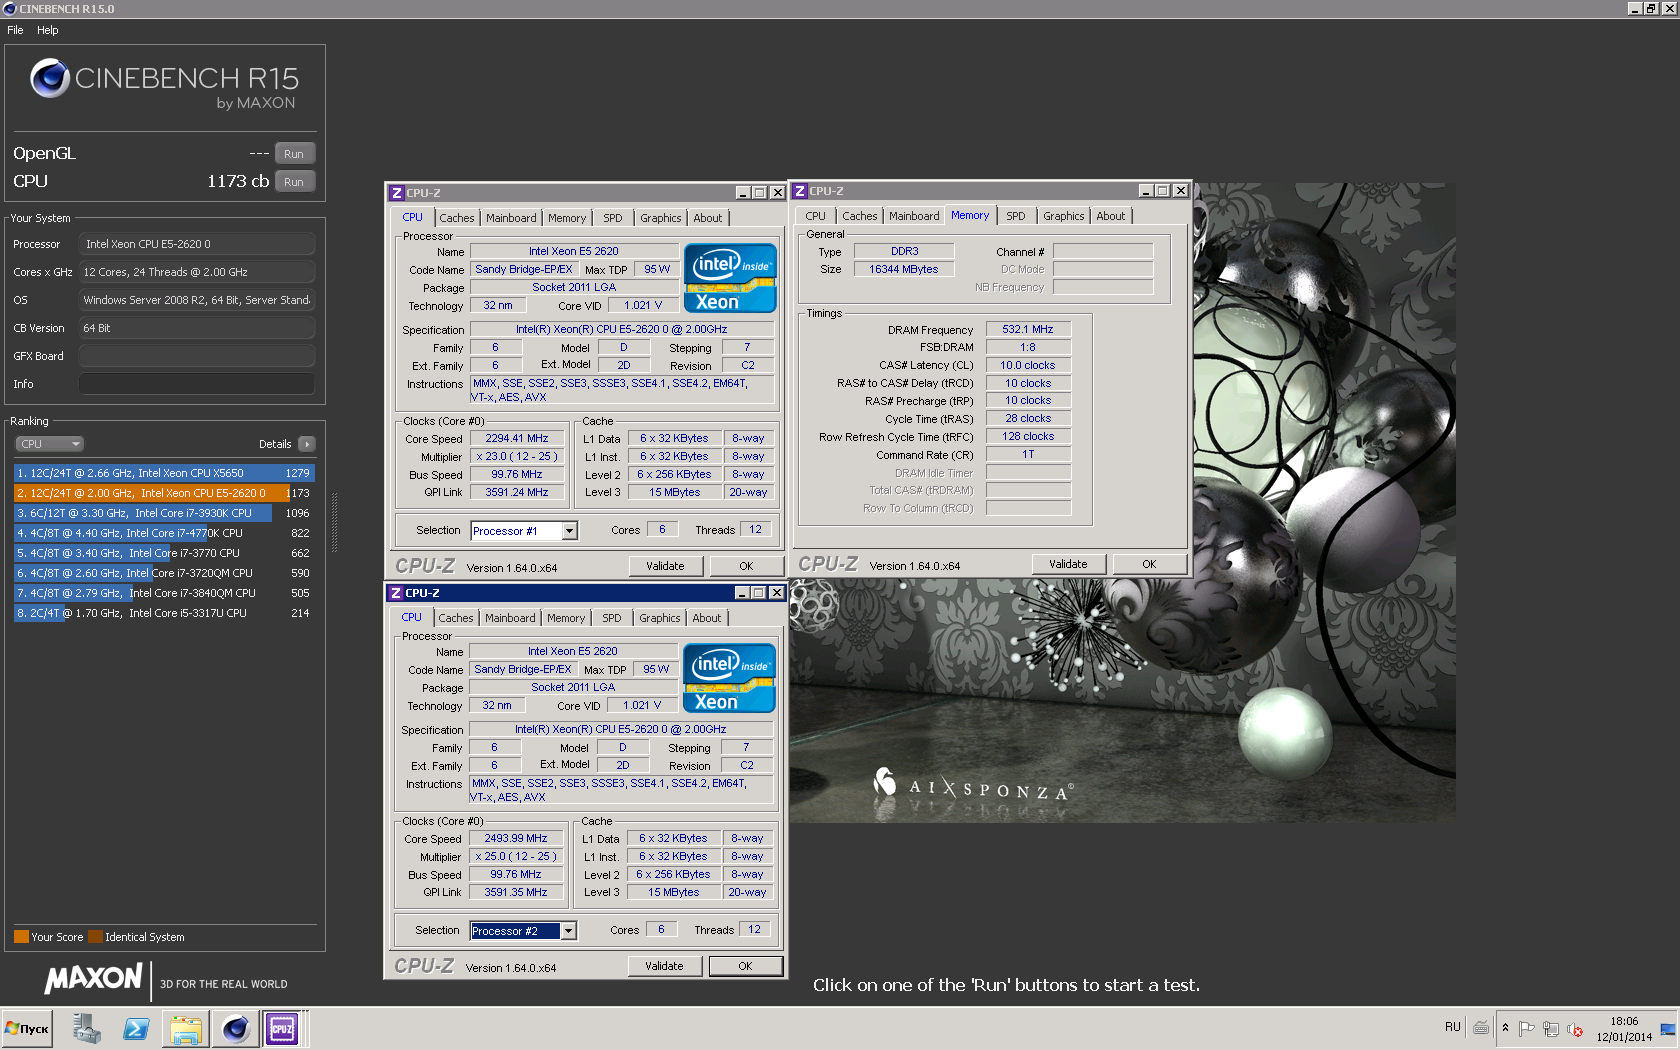The image size is (1680, 1050).
Task: Click the RU language indicator
Action: tap(1452, 1027)
